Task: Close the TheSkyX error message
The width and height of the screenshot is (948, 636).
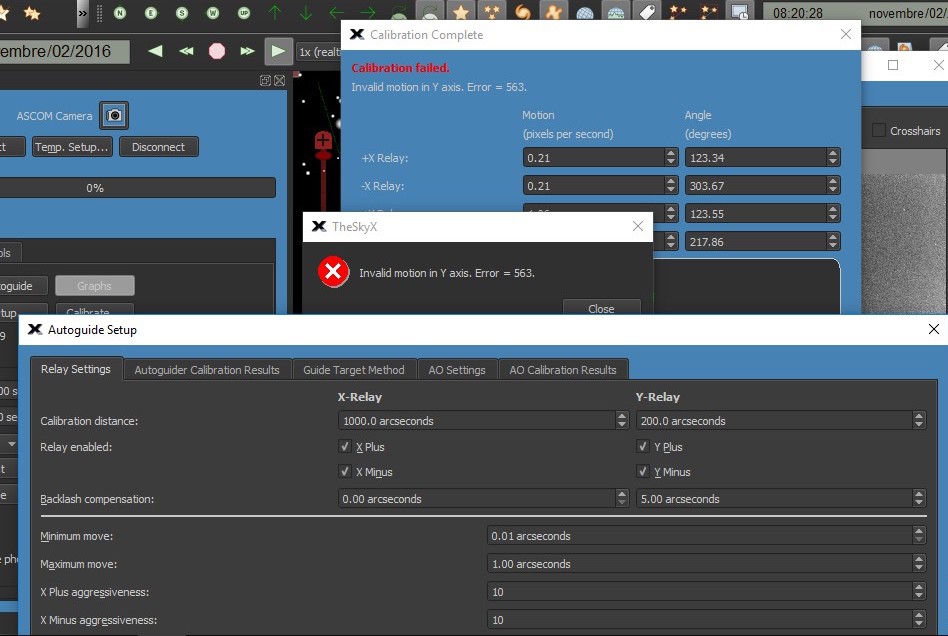Action: click(601, 307)
